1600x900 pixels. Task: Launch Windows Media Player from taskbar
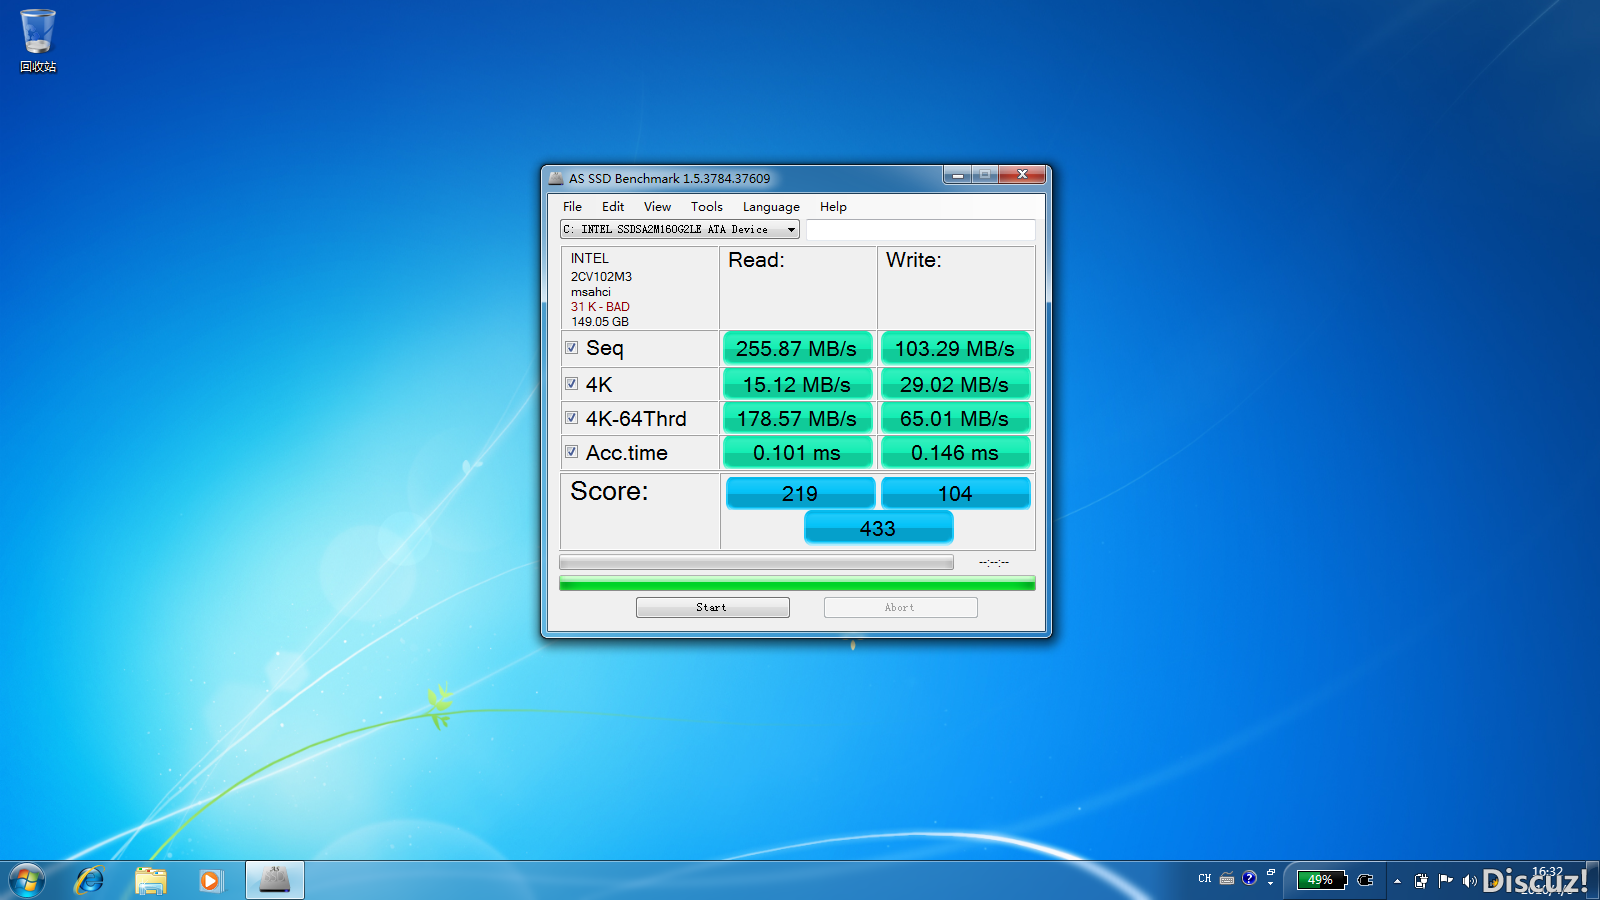click(x=210, y=881)
